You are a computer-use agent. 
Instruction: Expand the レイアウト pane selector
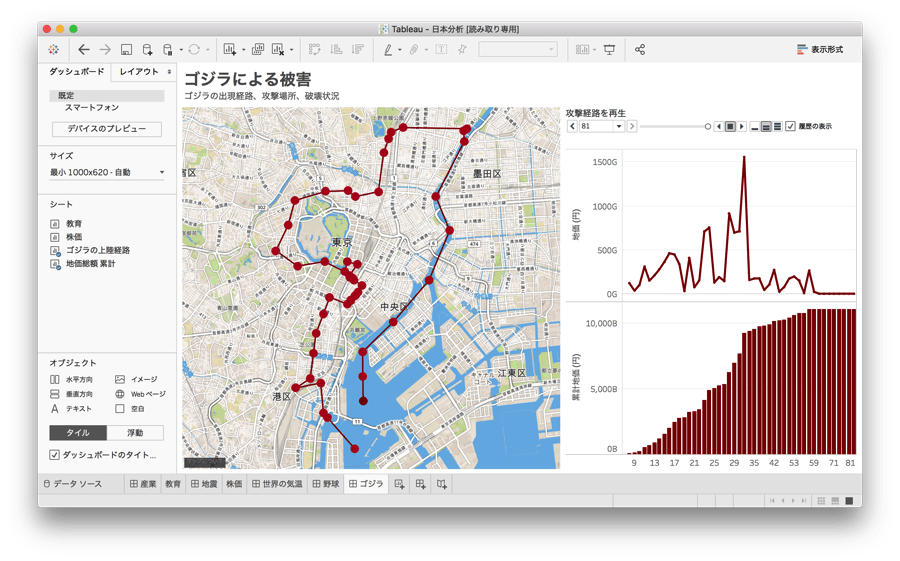(x=144, y=72)
